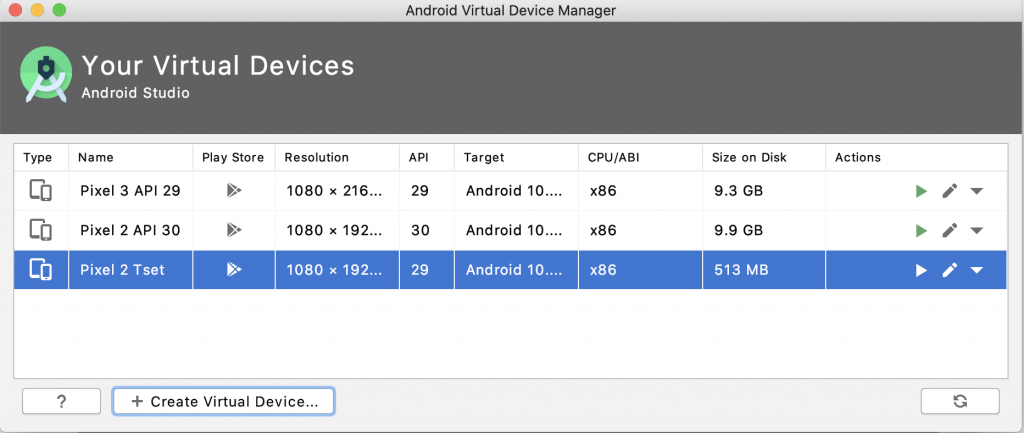Screen dimensions: 1024x433
Task: Close the Android Virtual Device Manager window
Action: tap(16, 10)
